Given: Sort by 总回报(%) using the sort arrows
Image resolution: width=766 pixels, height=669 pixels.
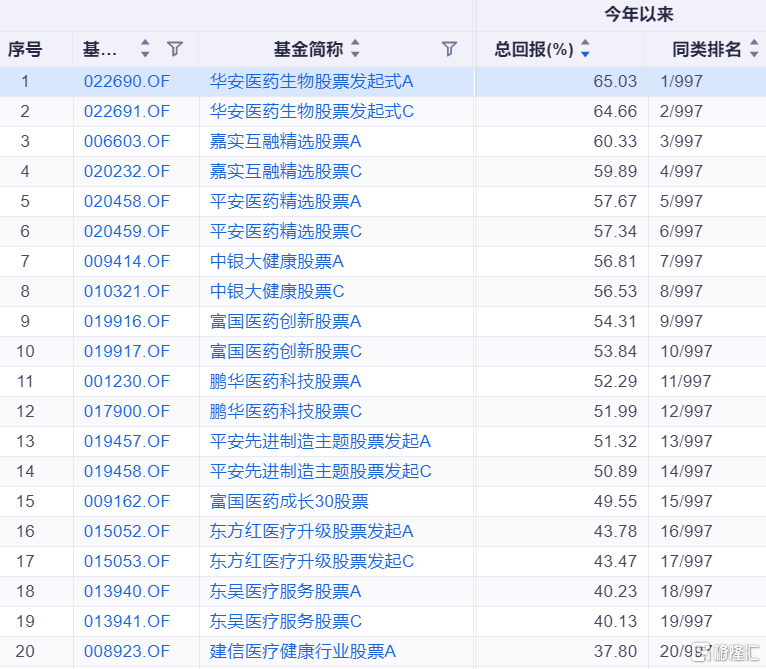Looking at the screenshot, I should tap(585, 49).
